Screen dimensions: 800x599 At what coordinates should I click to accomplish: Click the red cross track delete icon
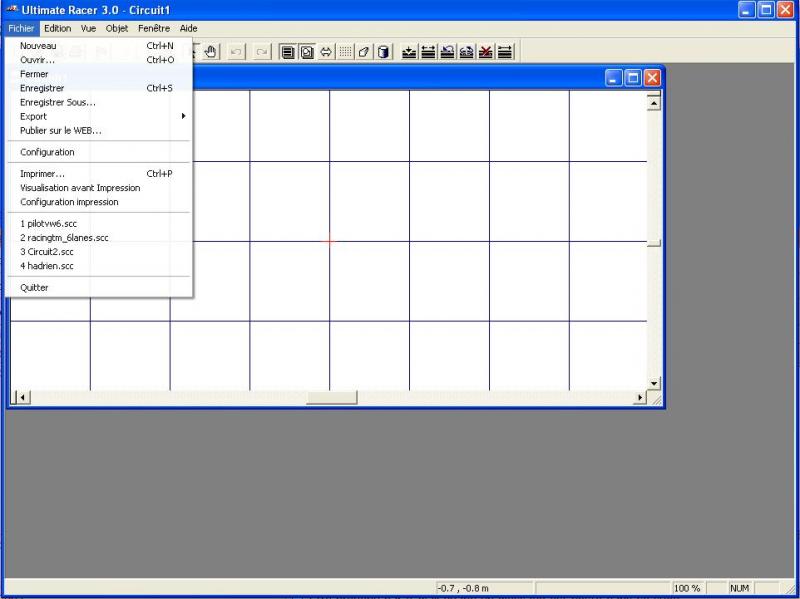click(486, 52)
